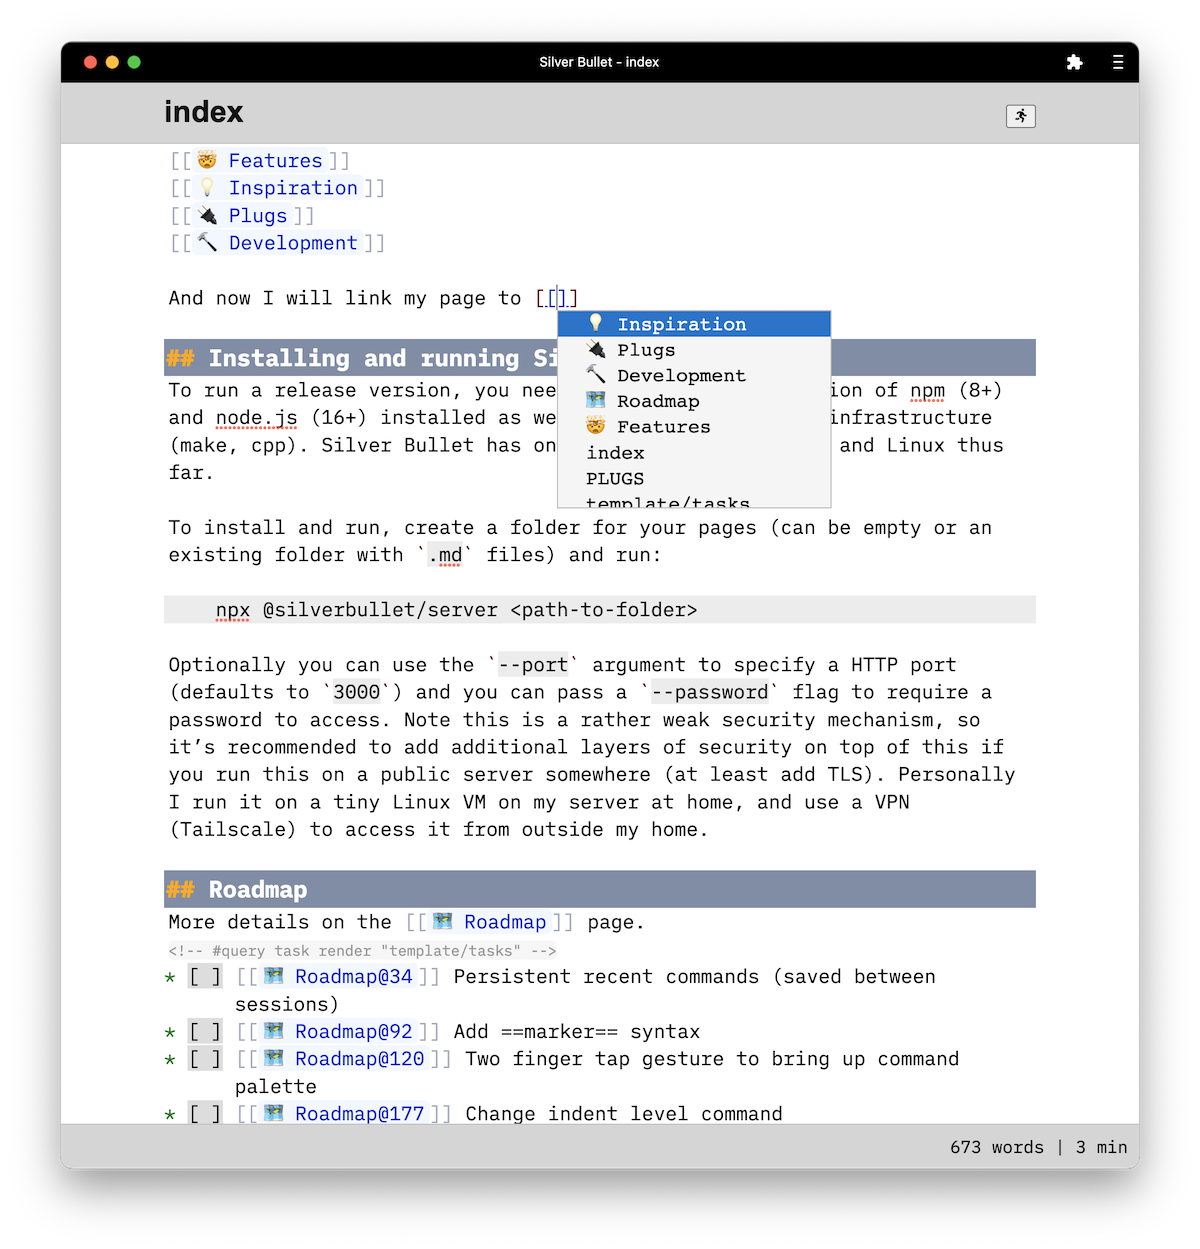Image resolution: width=1200 pixels, height=1249 pixels.
Task: Click the index page title field
Action: pyautogui.click(x=204, y=112)
